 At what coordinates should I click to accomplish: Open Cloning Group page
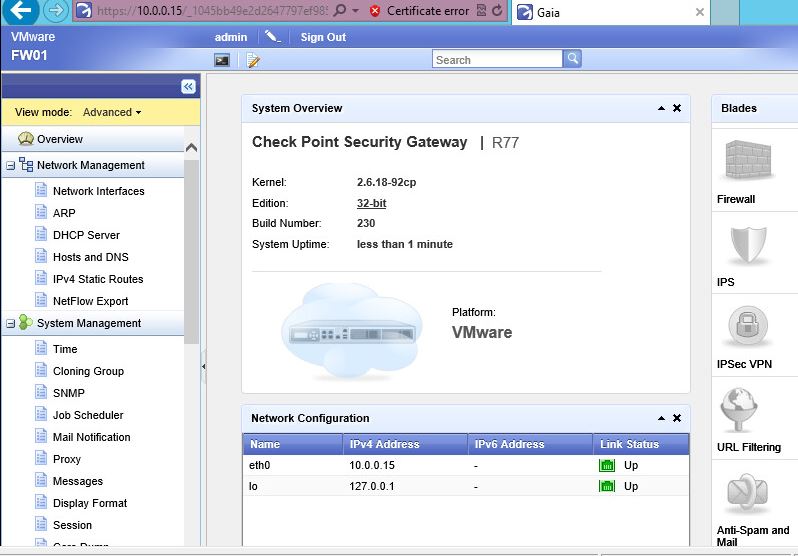[x=88, y=371]
